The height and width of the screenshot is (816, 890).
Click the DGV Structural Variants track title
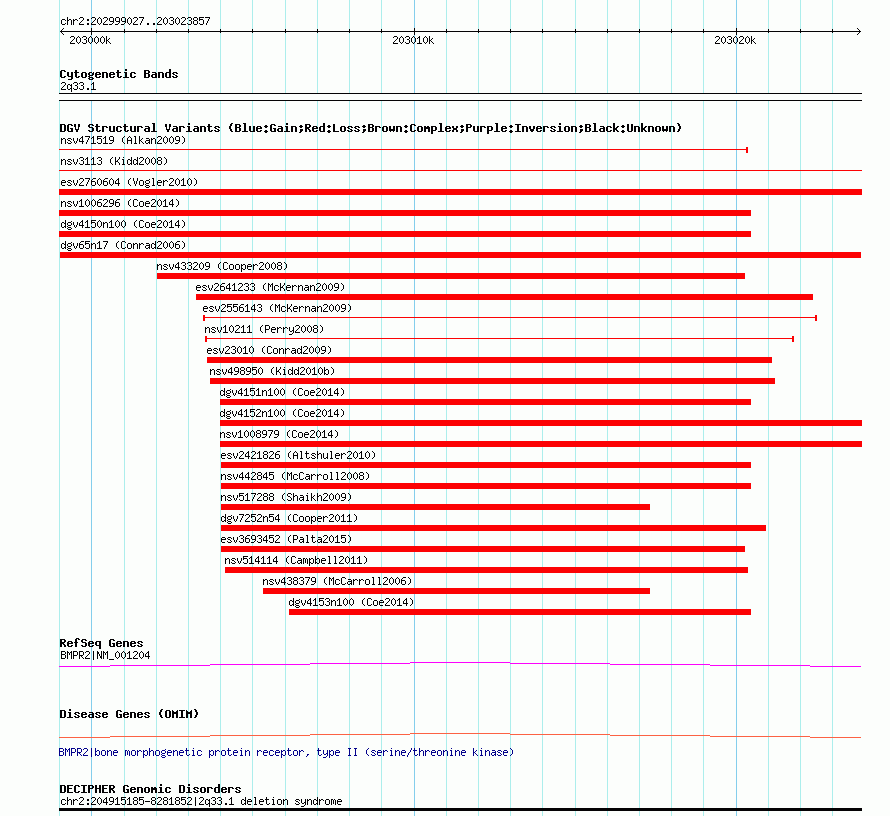371,128
